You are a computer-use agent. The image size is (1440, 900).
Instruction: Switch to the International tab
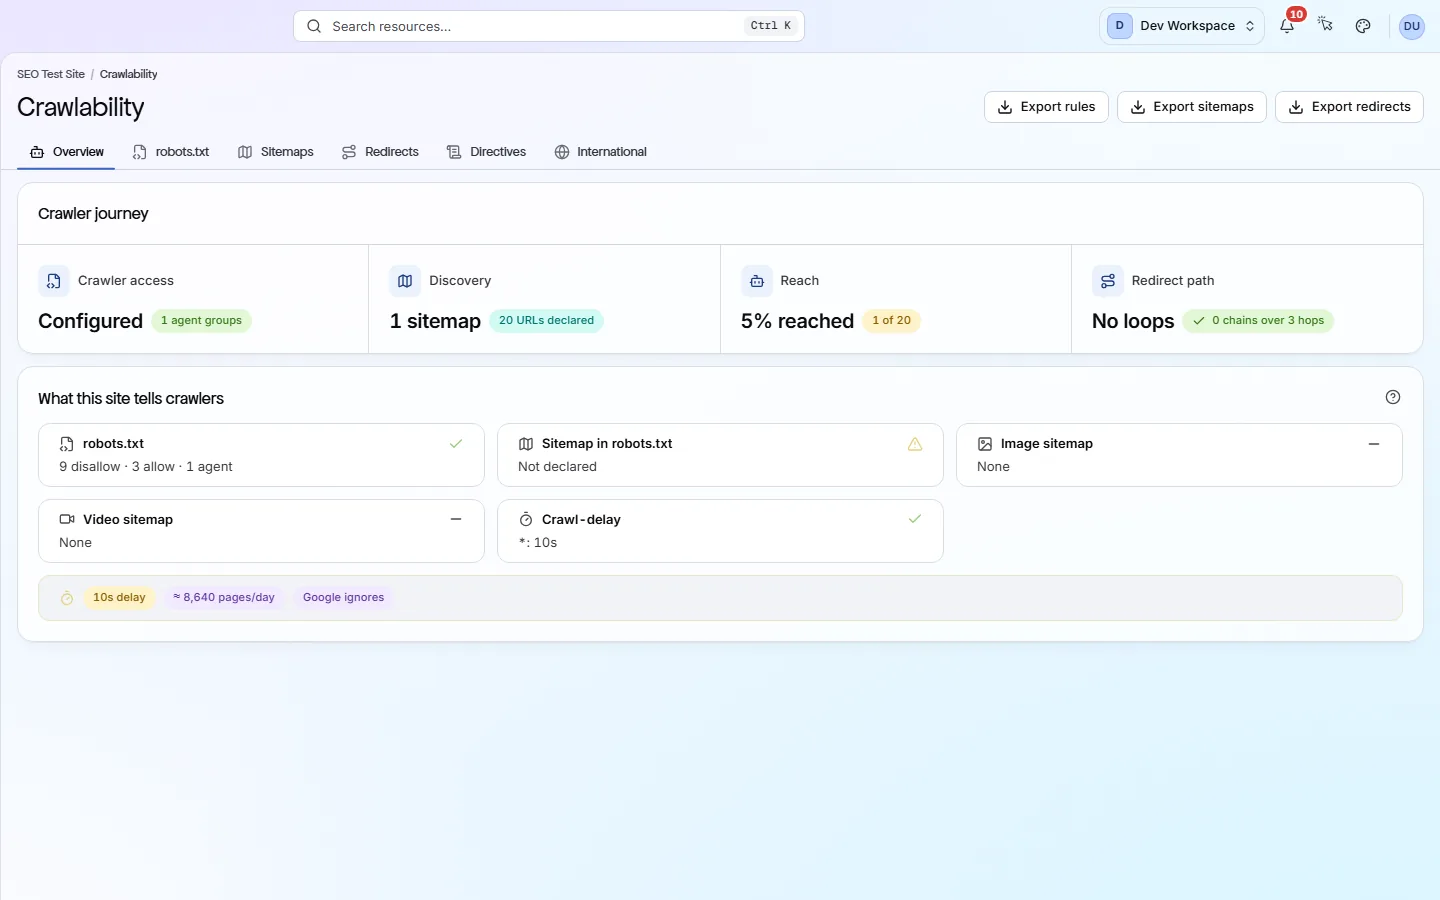click(x=601, y=152)
